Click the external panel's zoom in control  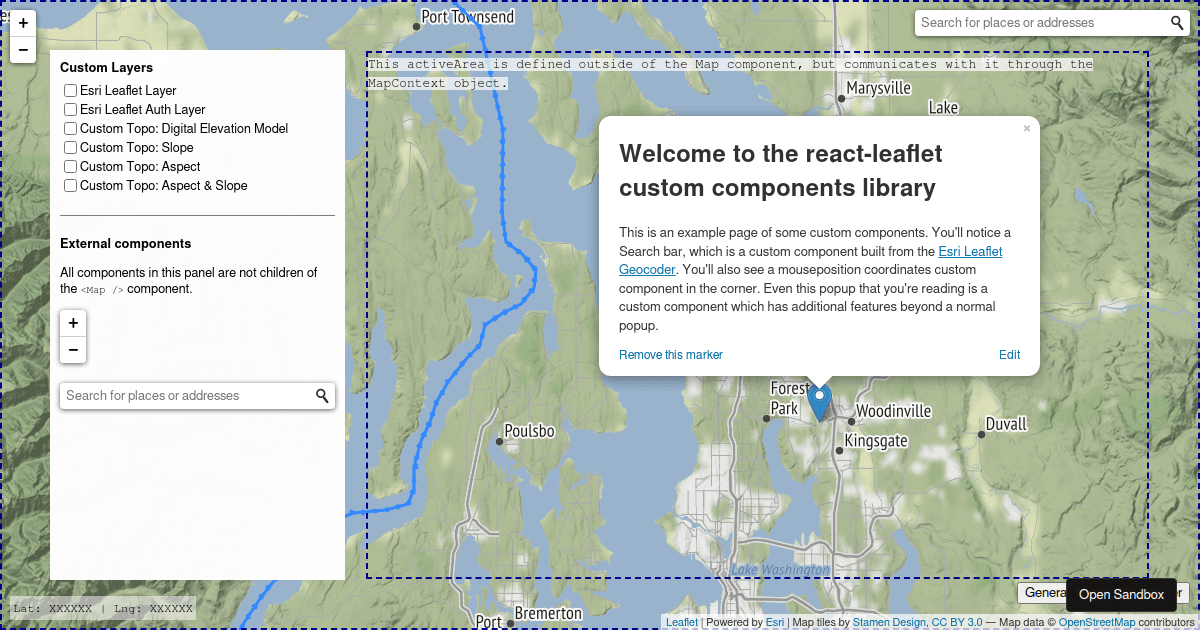pos(73,323)
